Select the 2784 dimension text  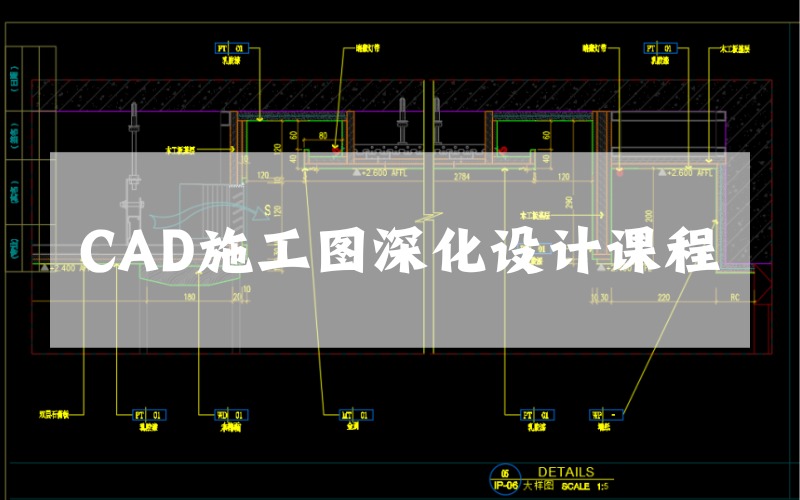[461, 177]
